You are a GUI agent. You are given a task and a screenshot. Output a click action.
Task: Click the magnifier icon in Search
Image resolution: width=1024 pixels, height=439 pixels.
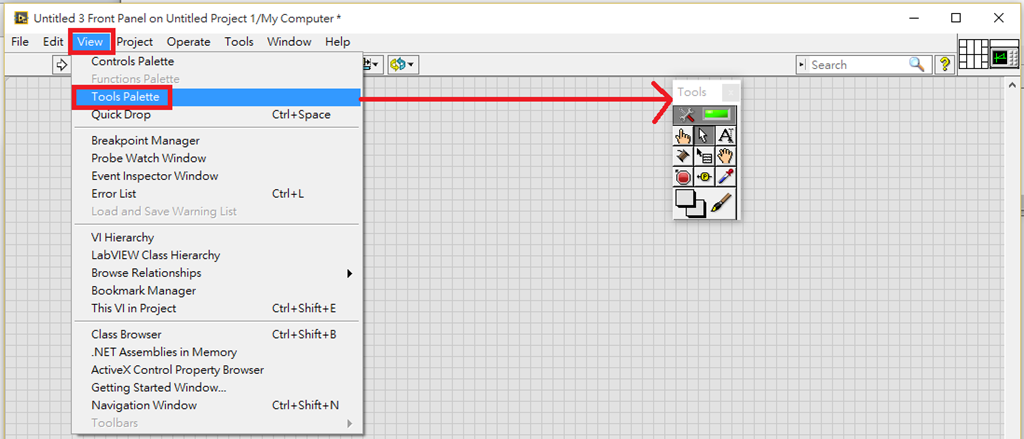(x=916, y=65)
